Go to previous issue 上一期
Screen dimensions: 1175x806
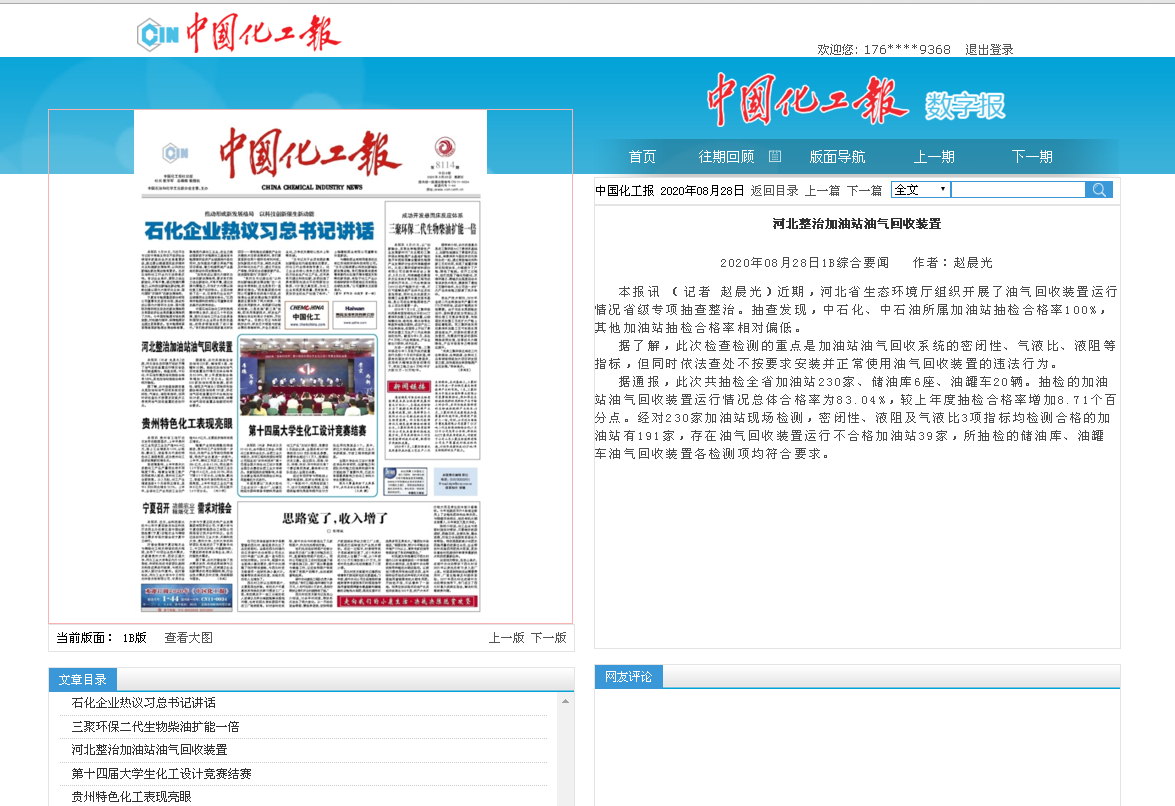pyautogui.click(x=934, y=157)
